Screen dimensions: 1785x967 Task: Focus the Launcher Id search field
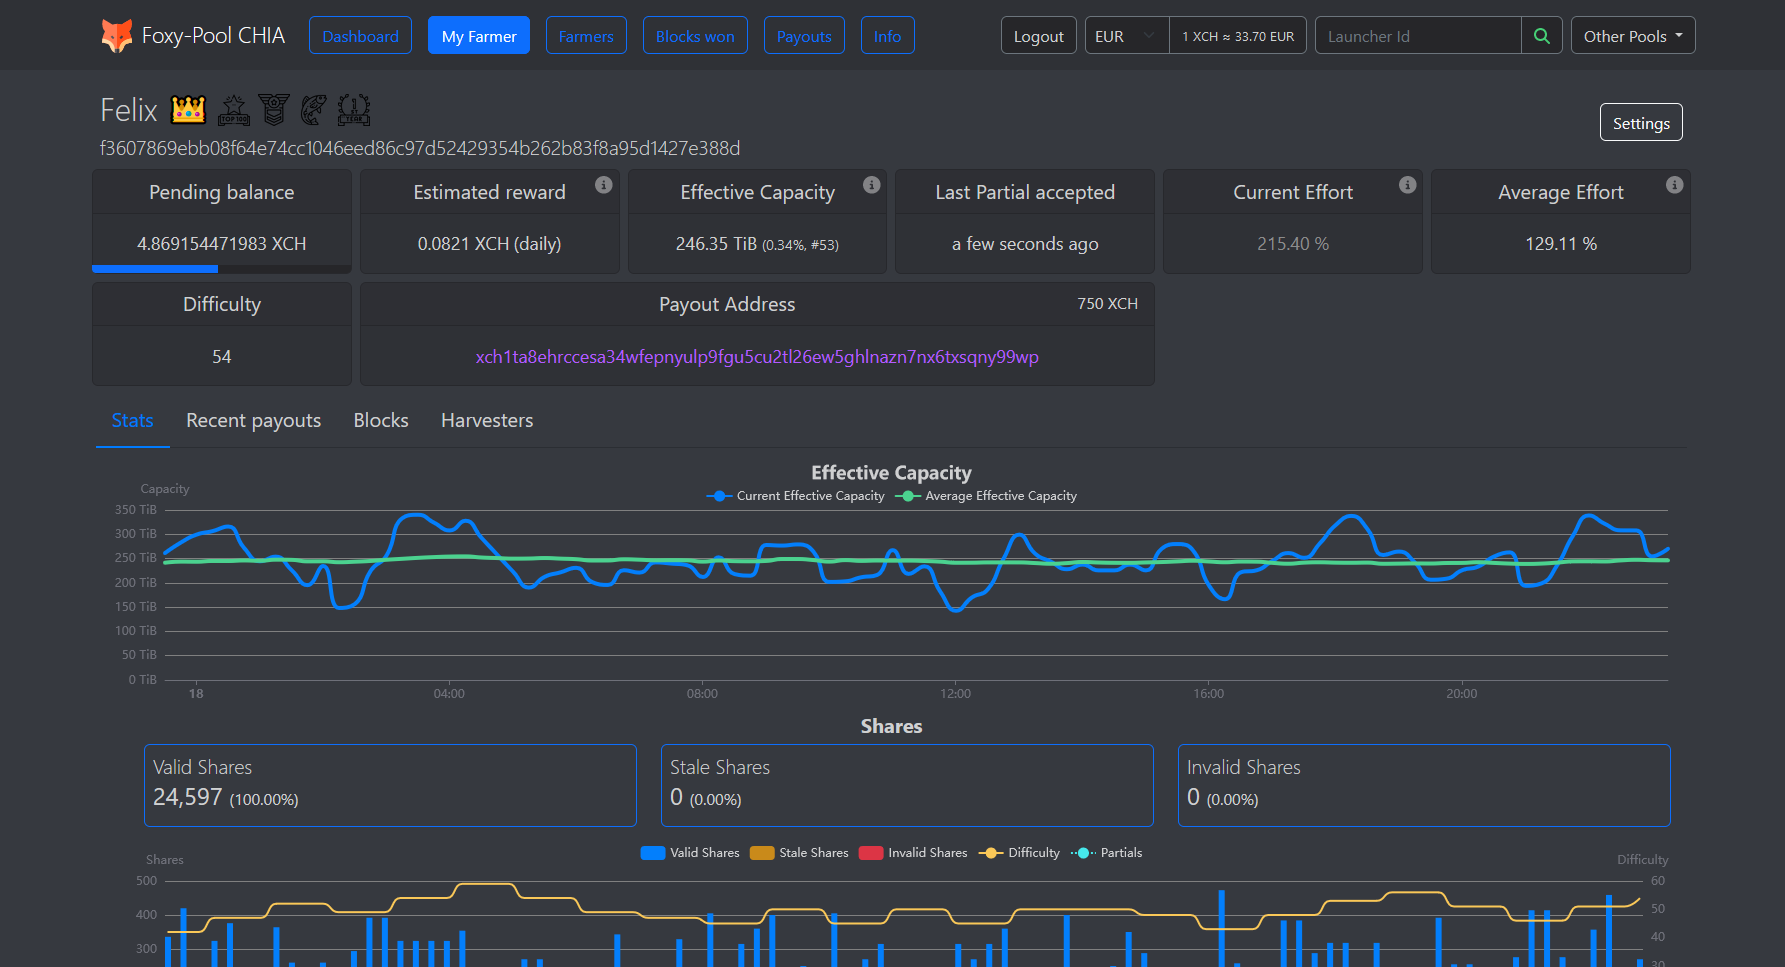(x=1417, y=36)
